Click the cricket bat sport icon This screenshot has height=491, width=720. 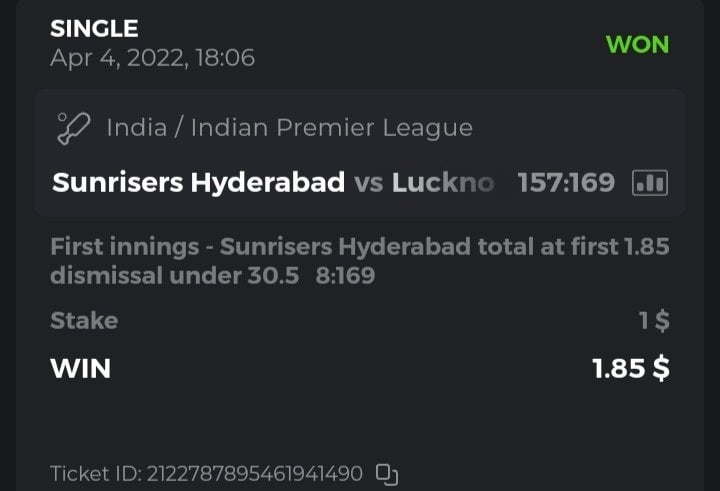pos(75,128)
